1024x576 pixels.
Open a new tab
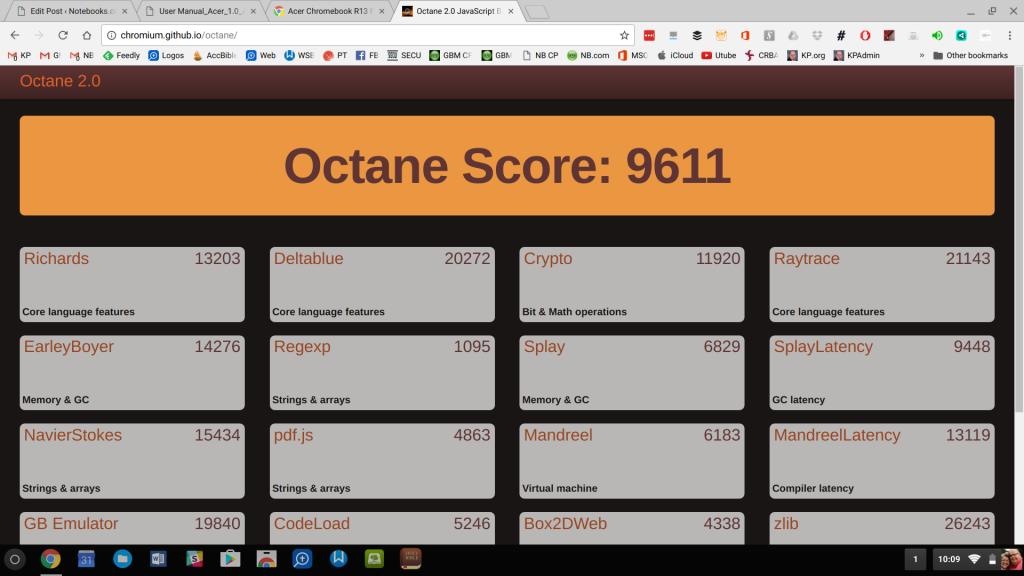tap(537, 12)
